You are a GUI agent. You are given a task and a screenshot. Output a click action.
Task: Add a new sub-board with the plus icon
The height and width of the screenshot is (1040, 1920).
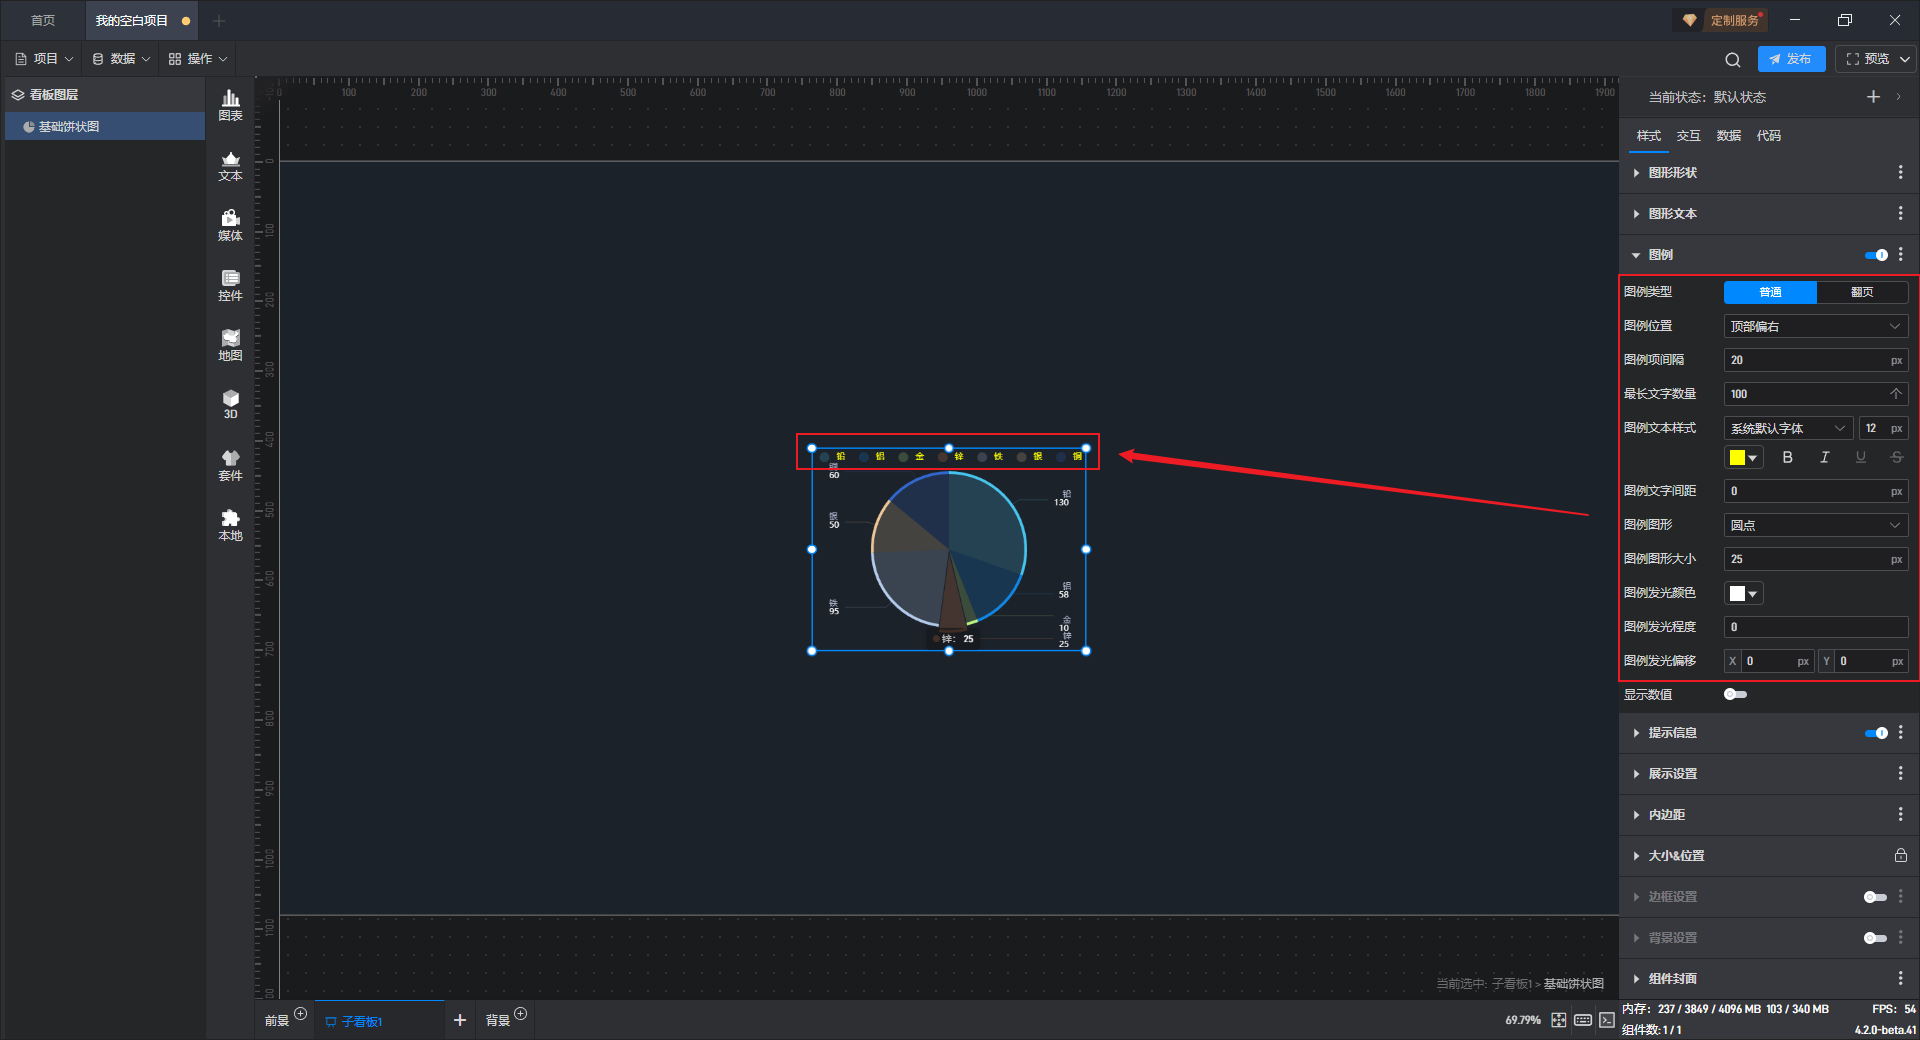coord(460,1020)
